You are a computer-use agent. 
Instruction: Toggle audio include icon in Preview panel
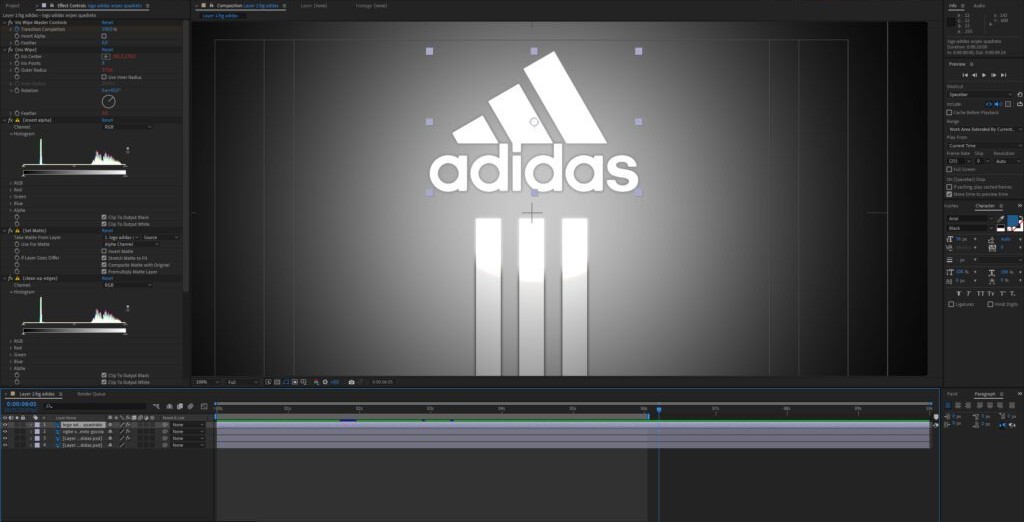pos(999,104)
